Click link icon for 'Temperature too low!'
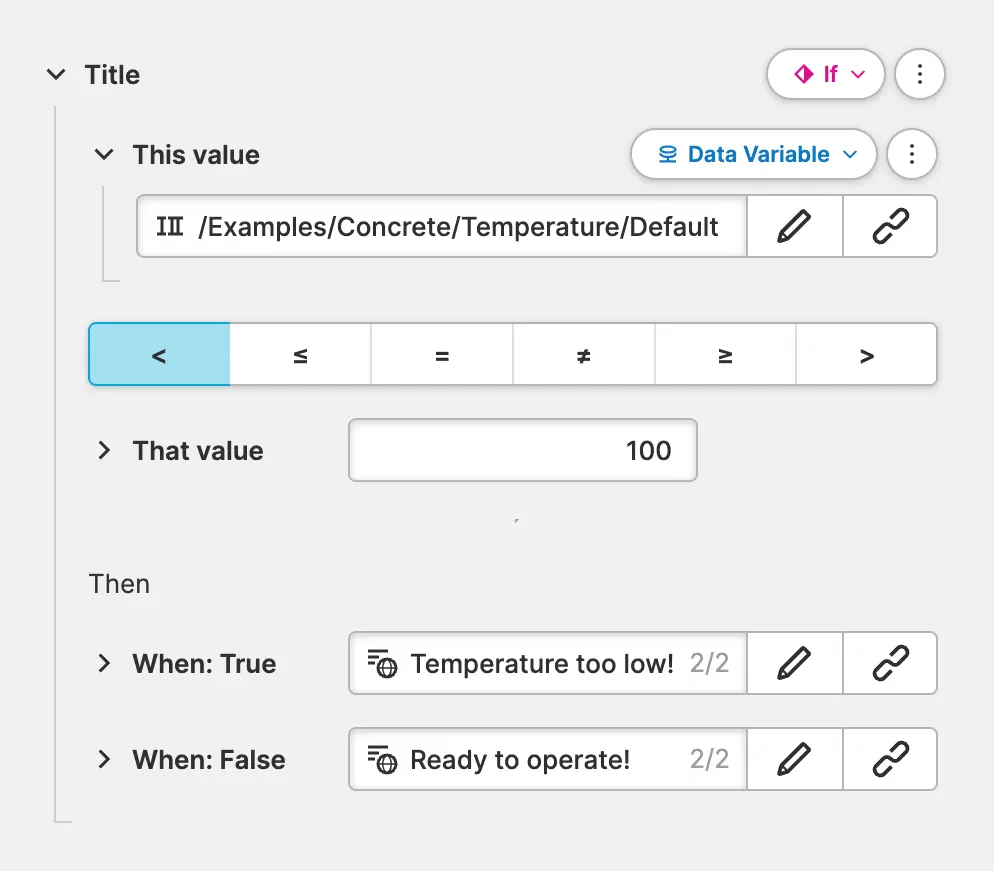Viewport: 994px width, 871px height. point(890,664)
